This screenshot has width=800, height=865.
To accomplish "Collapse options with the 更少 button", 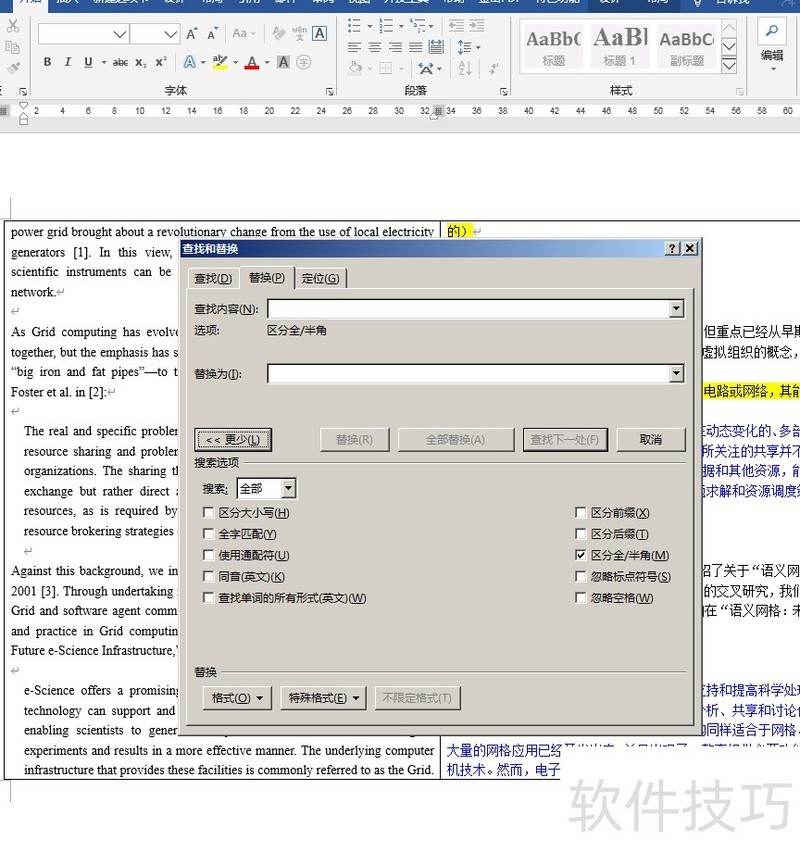I will tap(233, 440).
